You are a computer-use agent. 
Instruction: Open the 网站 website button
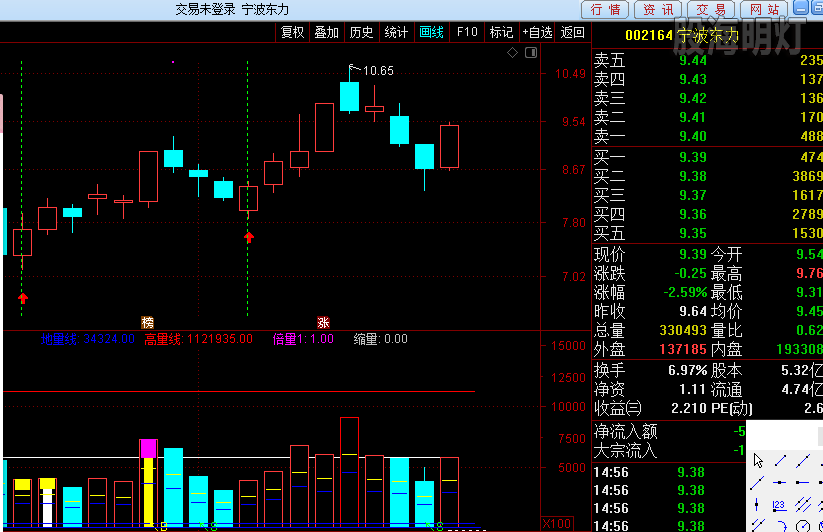click(764, 9)
